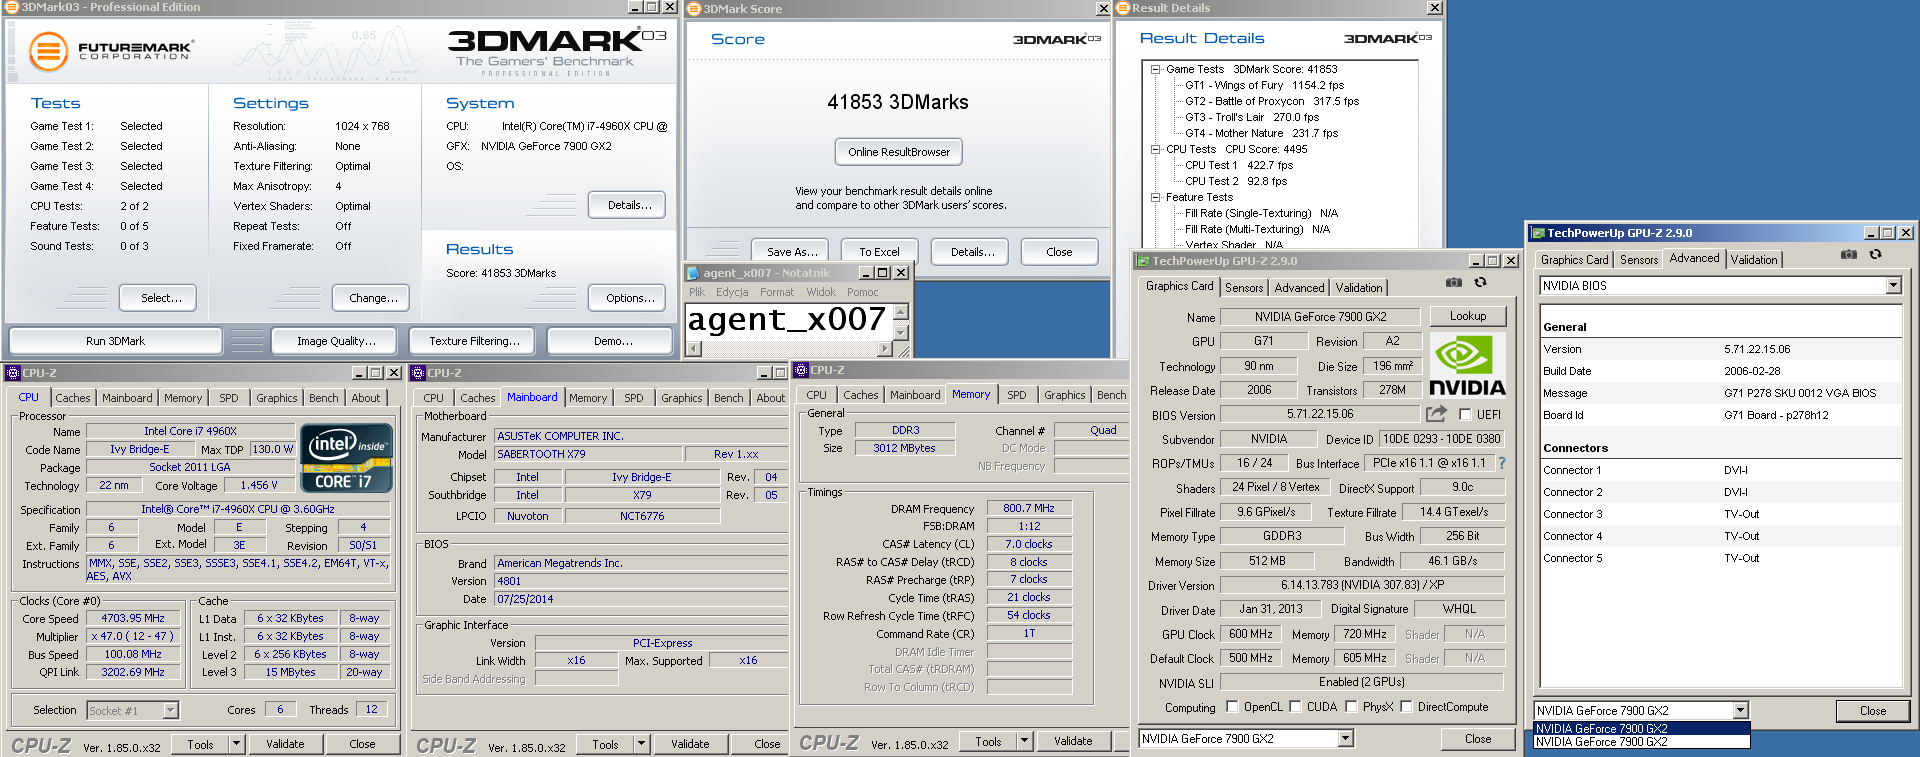Click the GPU-Z Advanced window title icon
Viewport: 1920px width, 757px height.
[x=1538, y=233]
